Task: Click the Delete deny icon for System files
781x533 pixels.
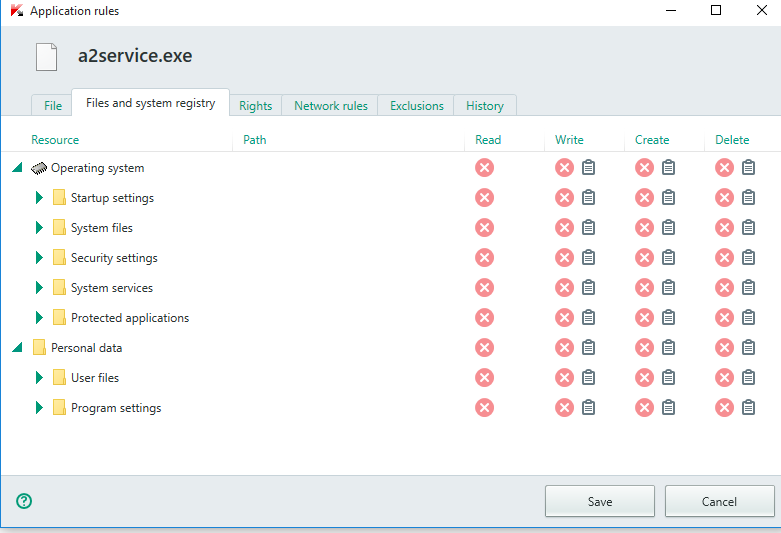Action: (x=724, y=228)
